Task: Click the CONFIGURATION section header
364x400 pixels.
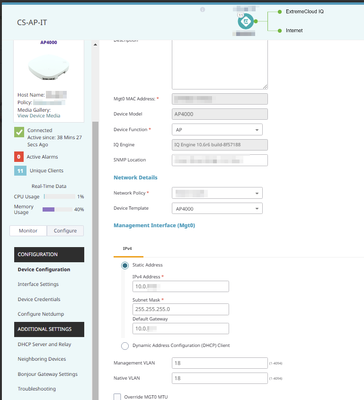Action: [49, 254]
